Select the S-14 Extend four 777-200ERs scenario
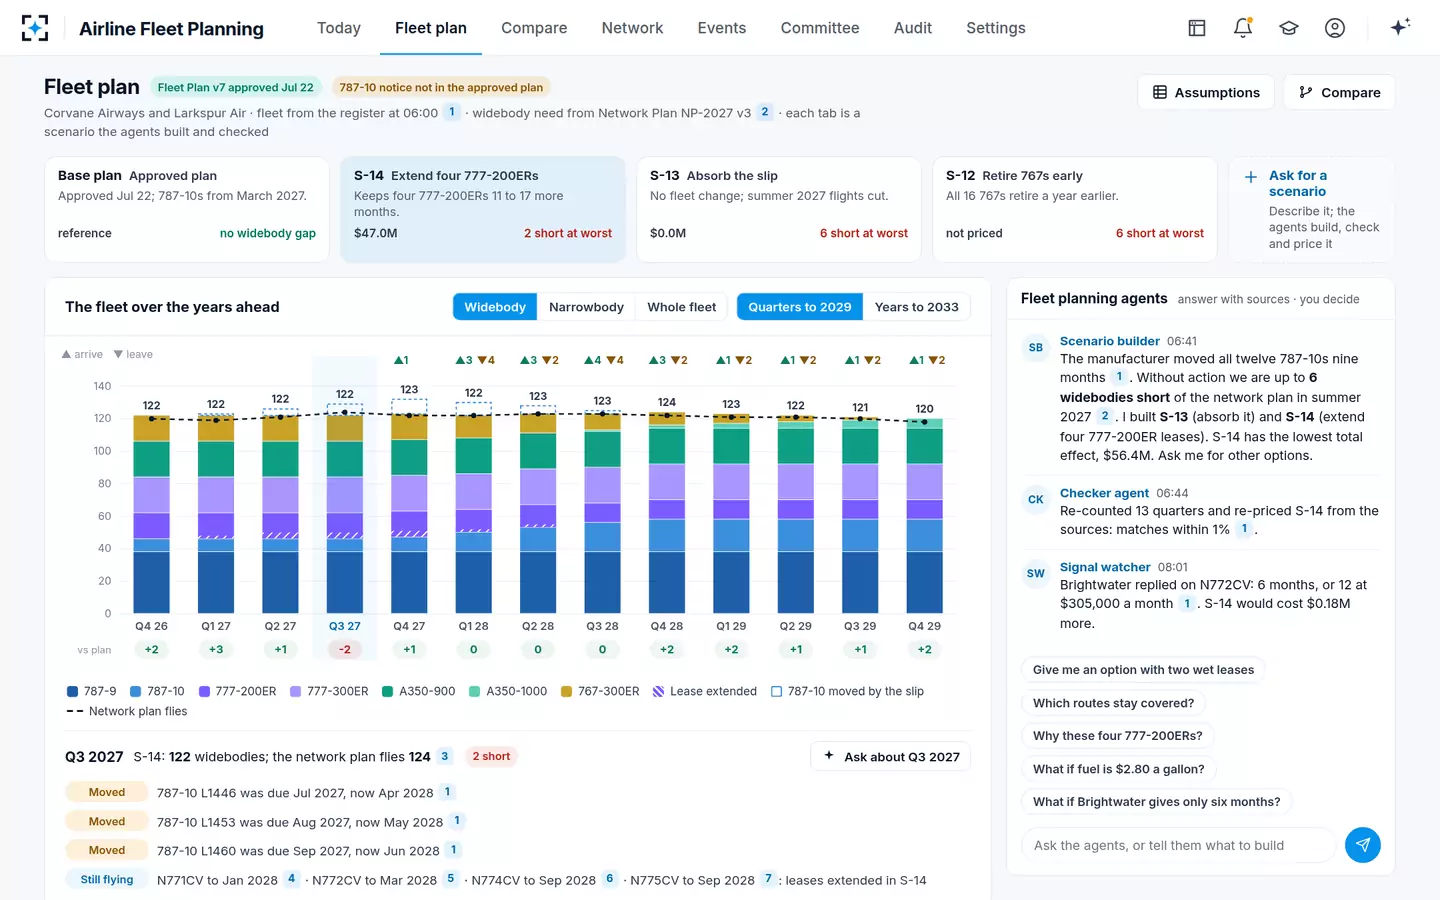The image size is (1440, 900). [483, 209]
